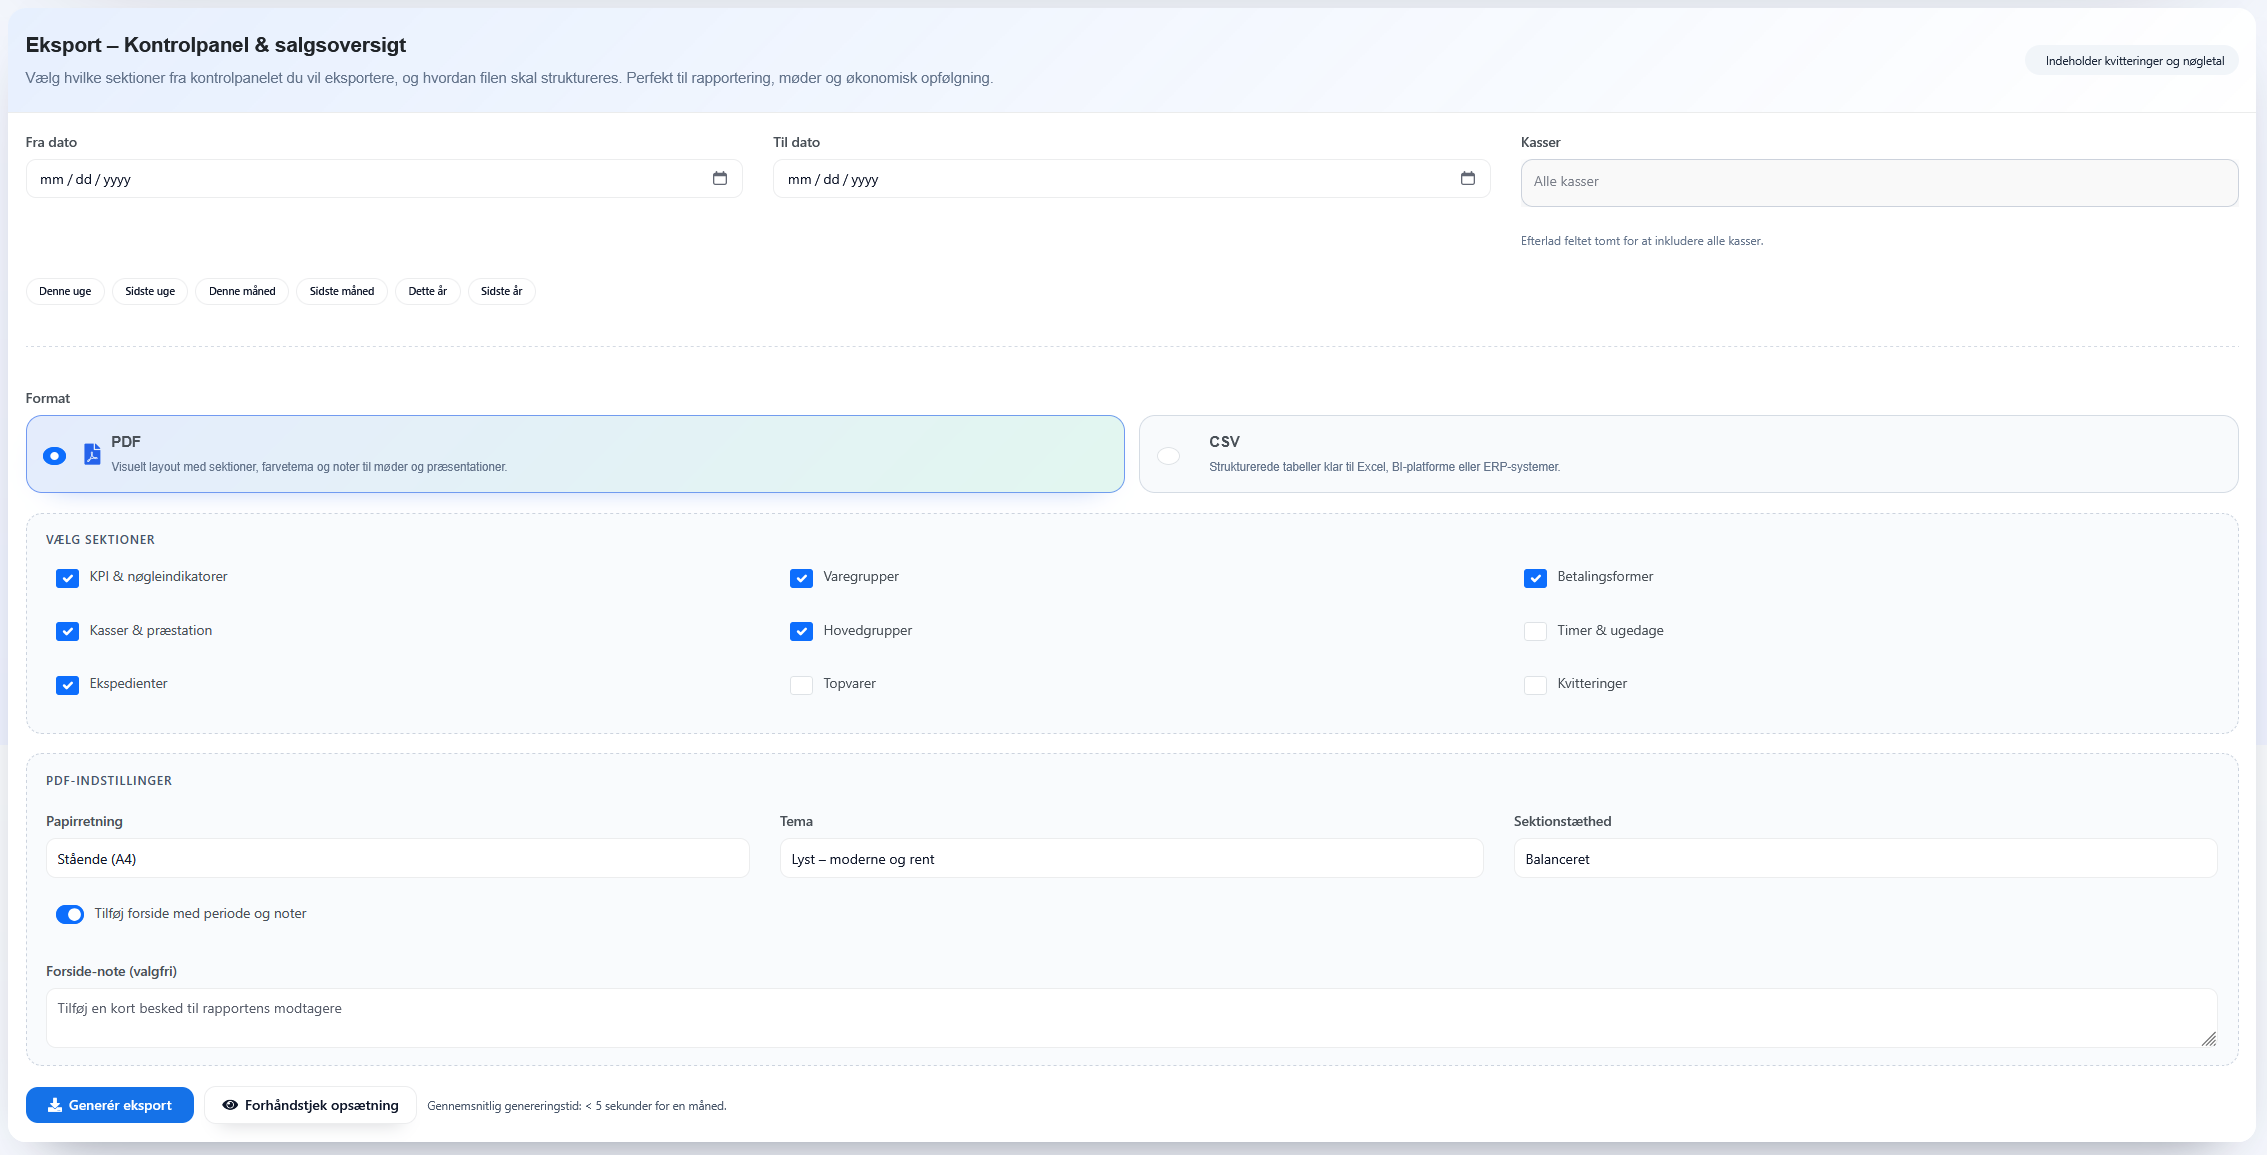Click into the Forside-note text area

click(1130, 1018)
